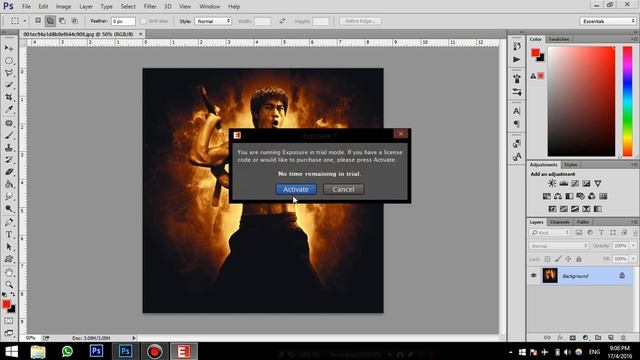
Task: Click the layer style fx icon
Action: (560, 338)
